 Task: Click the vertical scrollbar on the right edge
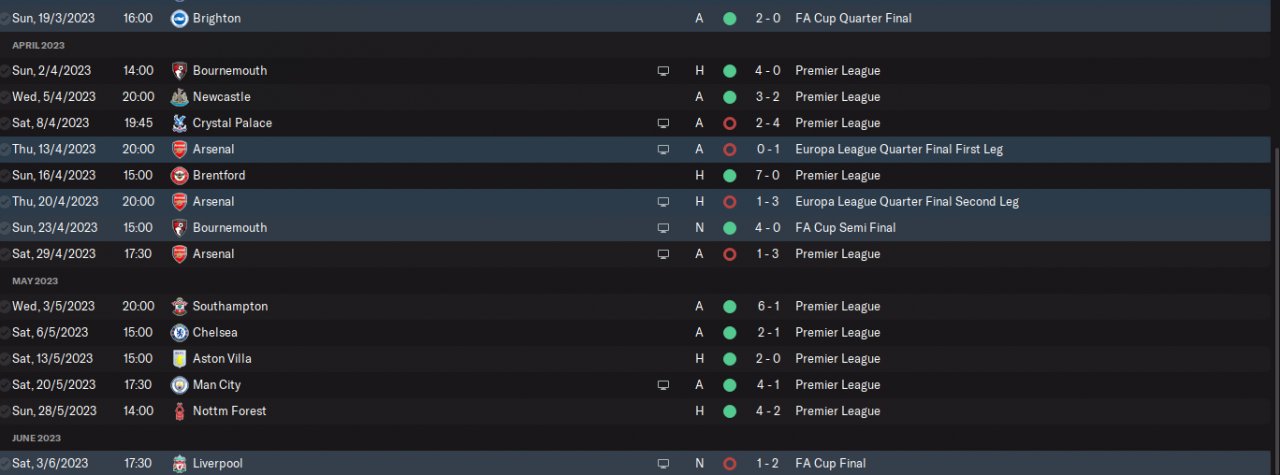click(x=1276, y=300)
